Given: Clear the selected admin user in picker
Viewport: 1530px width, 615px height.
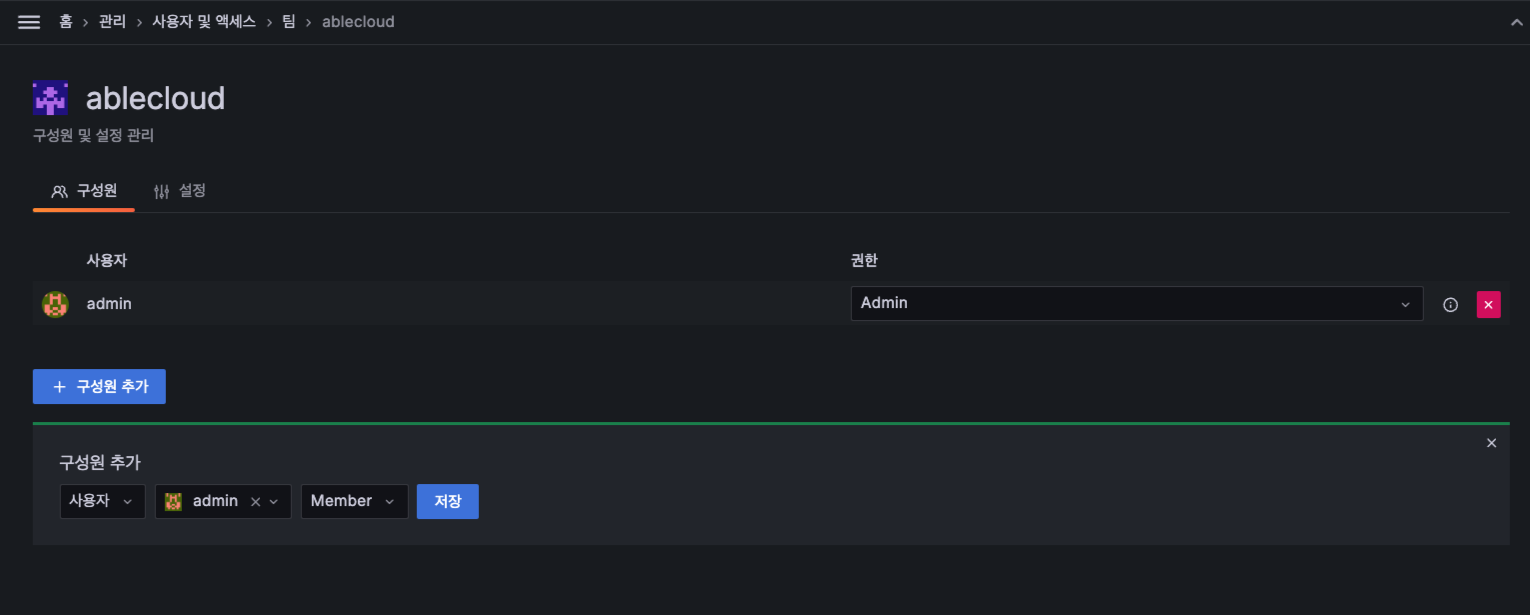Looking at the screenshot, I should [255, 502].
